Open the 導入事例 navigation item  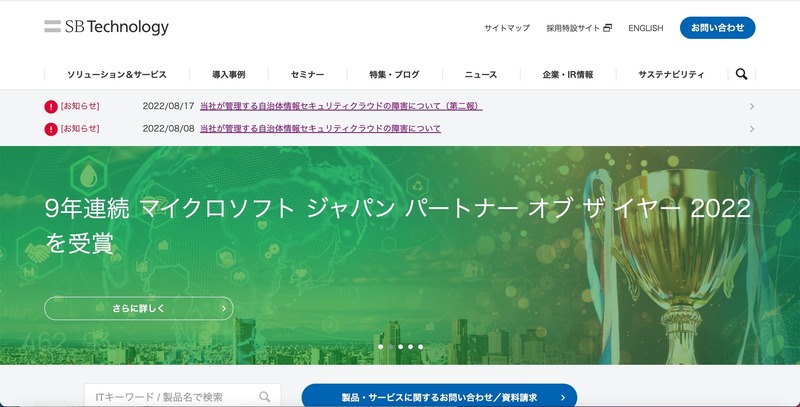pyautogui.click(x=228, y=75)
